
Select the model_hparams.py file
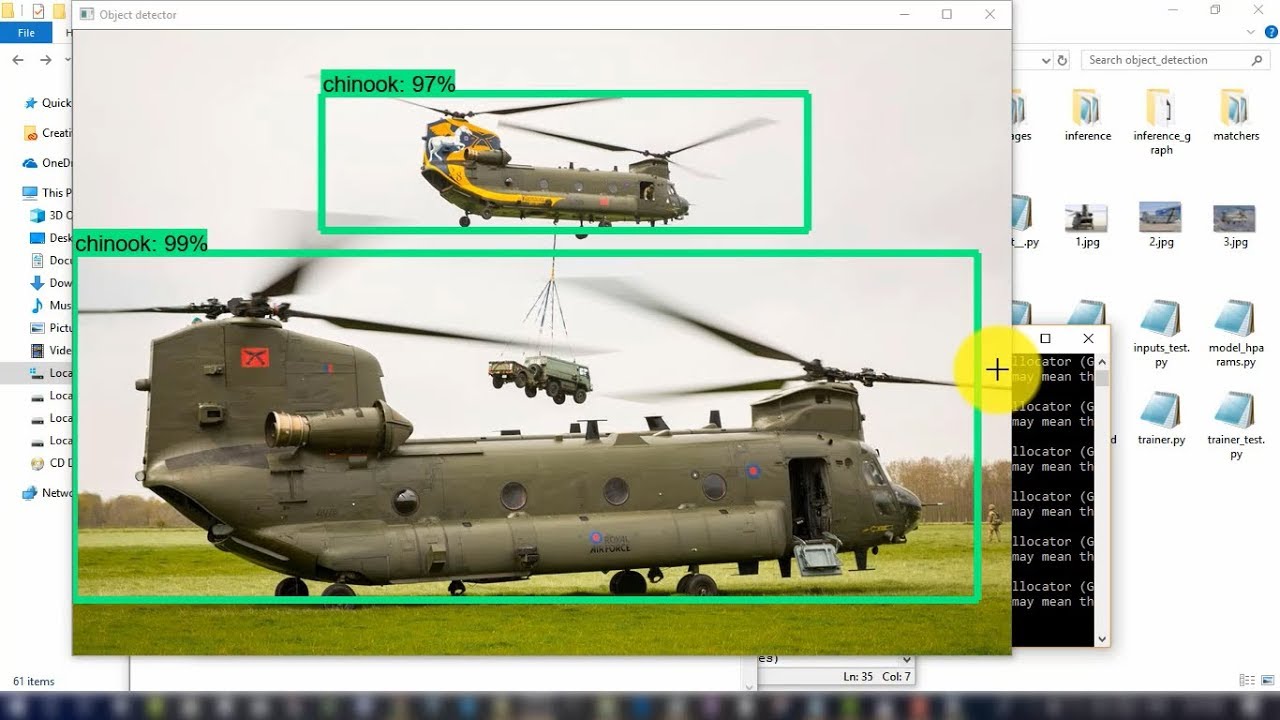(x=1236, y=322)
